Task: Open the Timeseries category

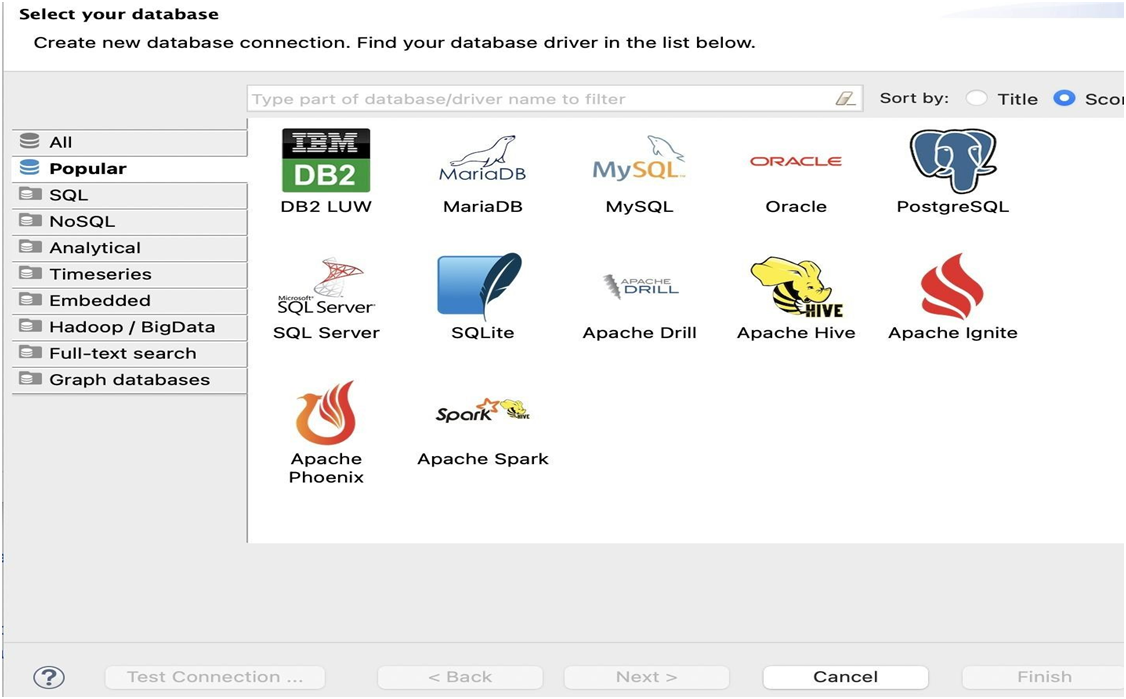Action: click(130, 274)
